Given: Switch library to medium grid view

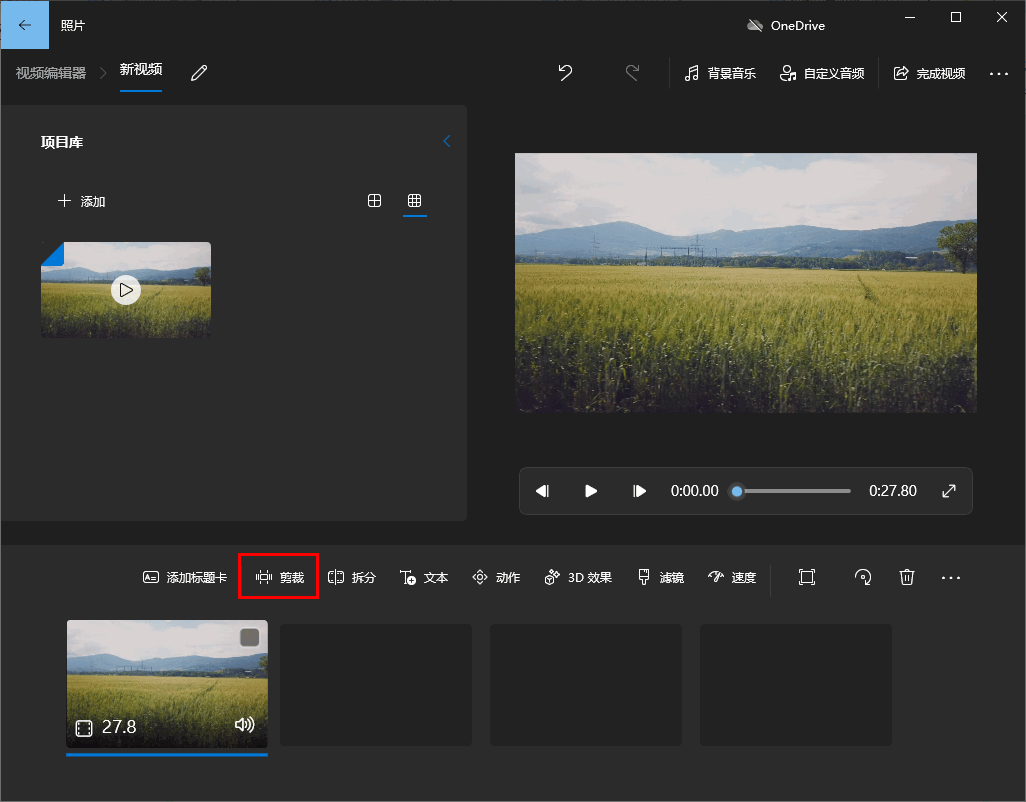Looking at the screenshot, I should [374, 201].
